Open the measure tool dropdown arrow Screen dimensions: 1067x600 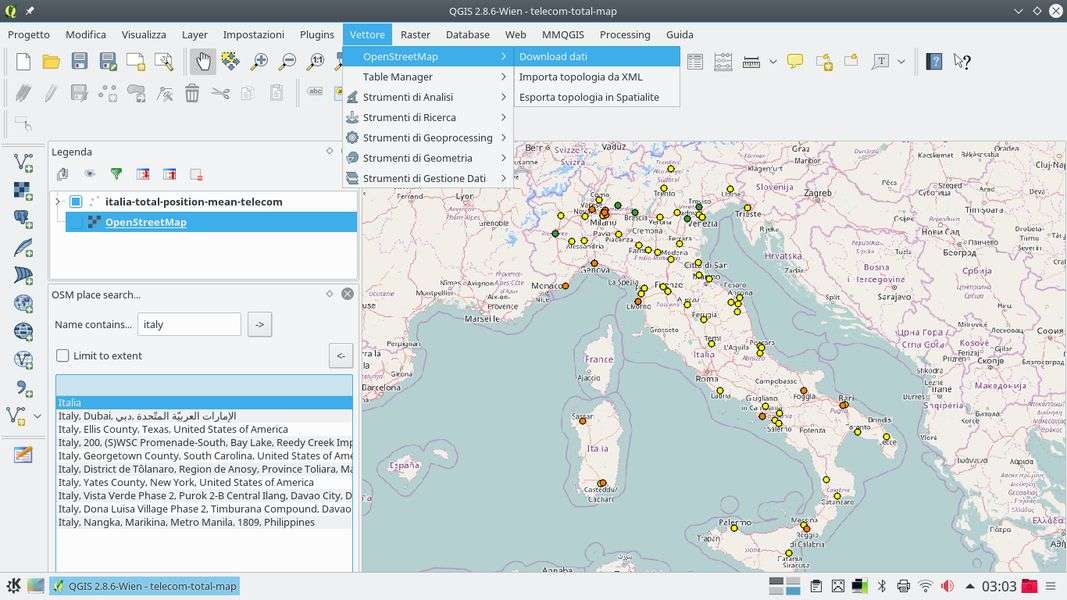(x=773, y=62)
